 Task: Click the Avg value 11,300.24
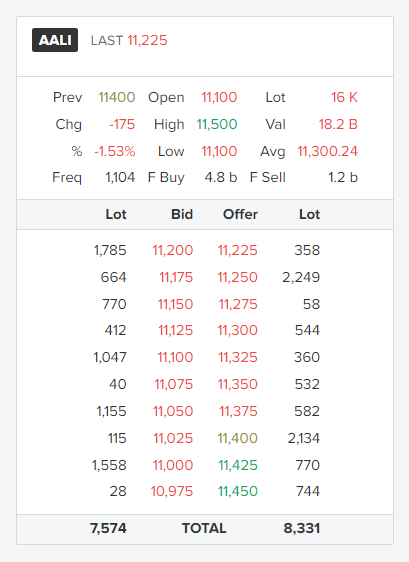click(x=328, y=151)
